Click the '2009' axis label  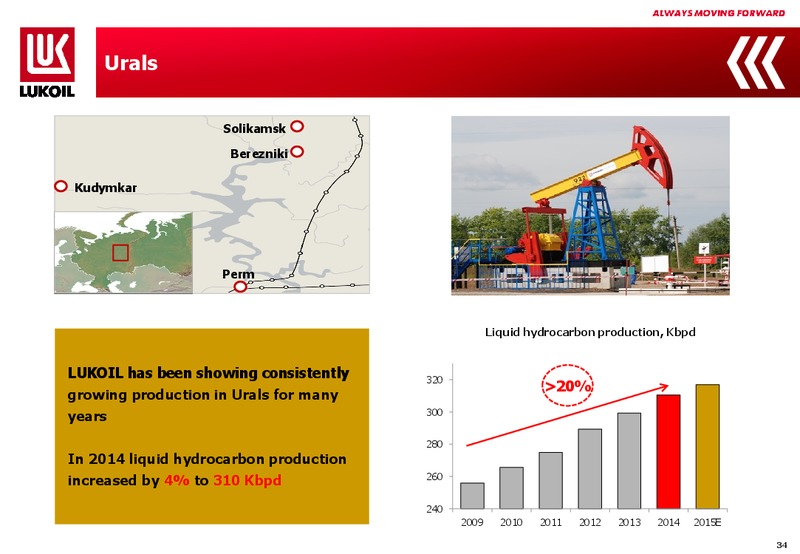[472, 522]
